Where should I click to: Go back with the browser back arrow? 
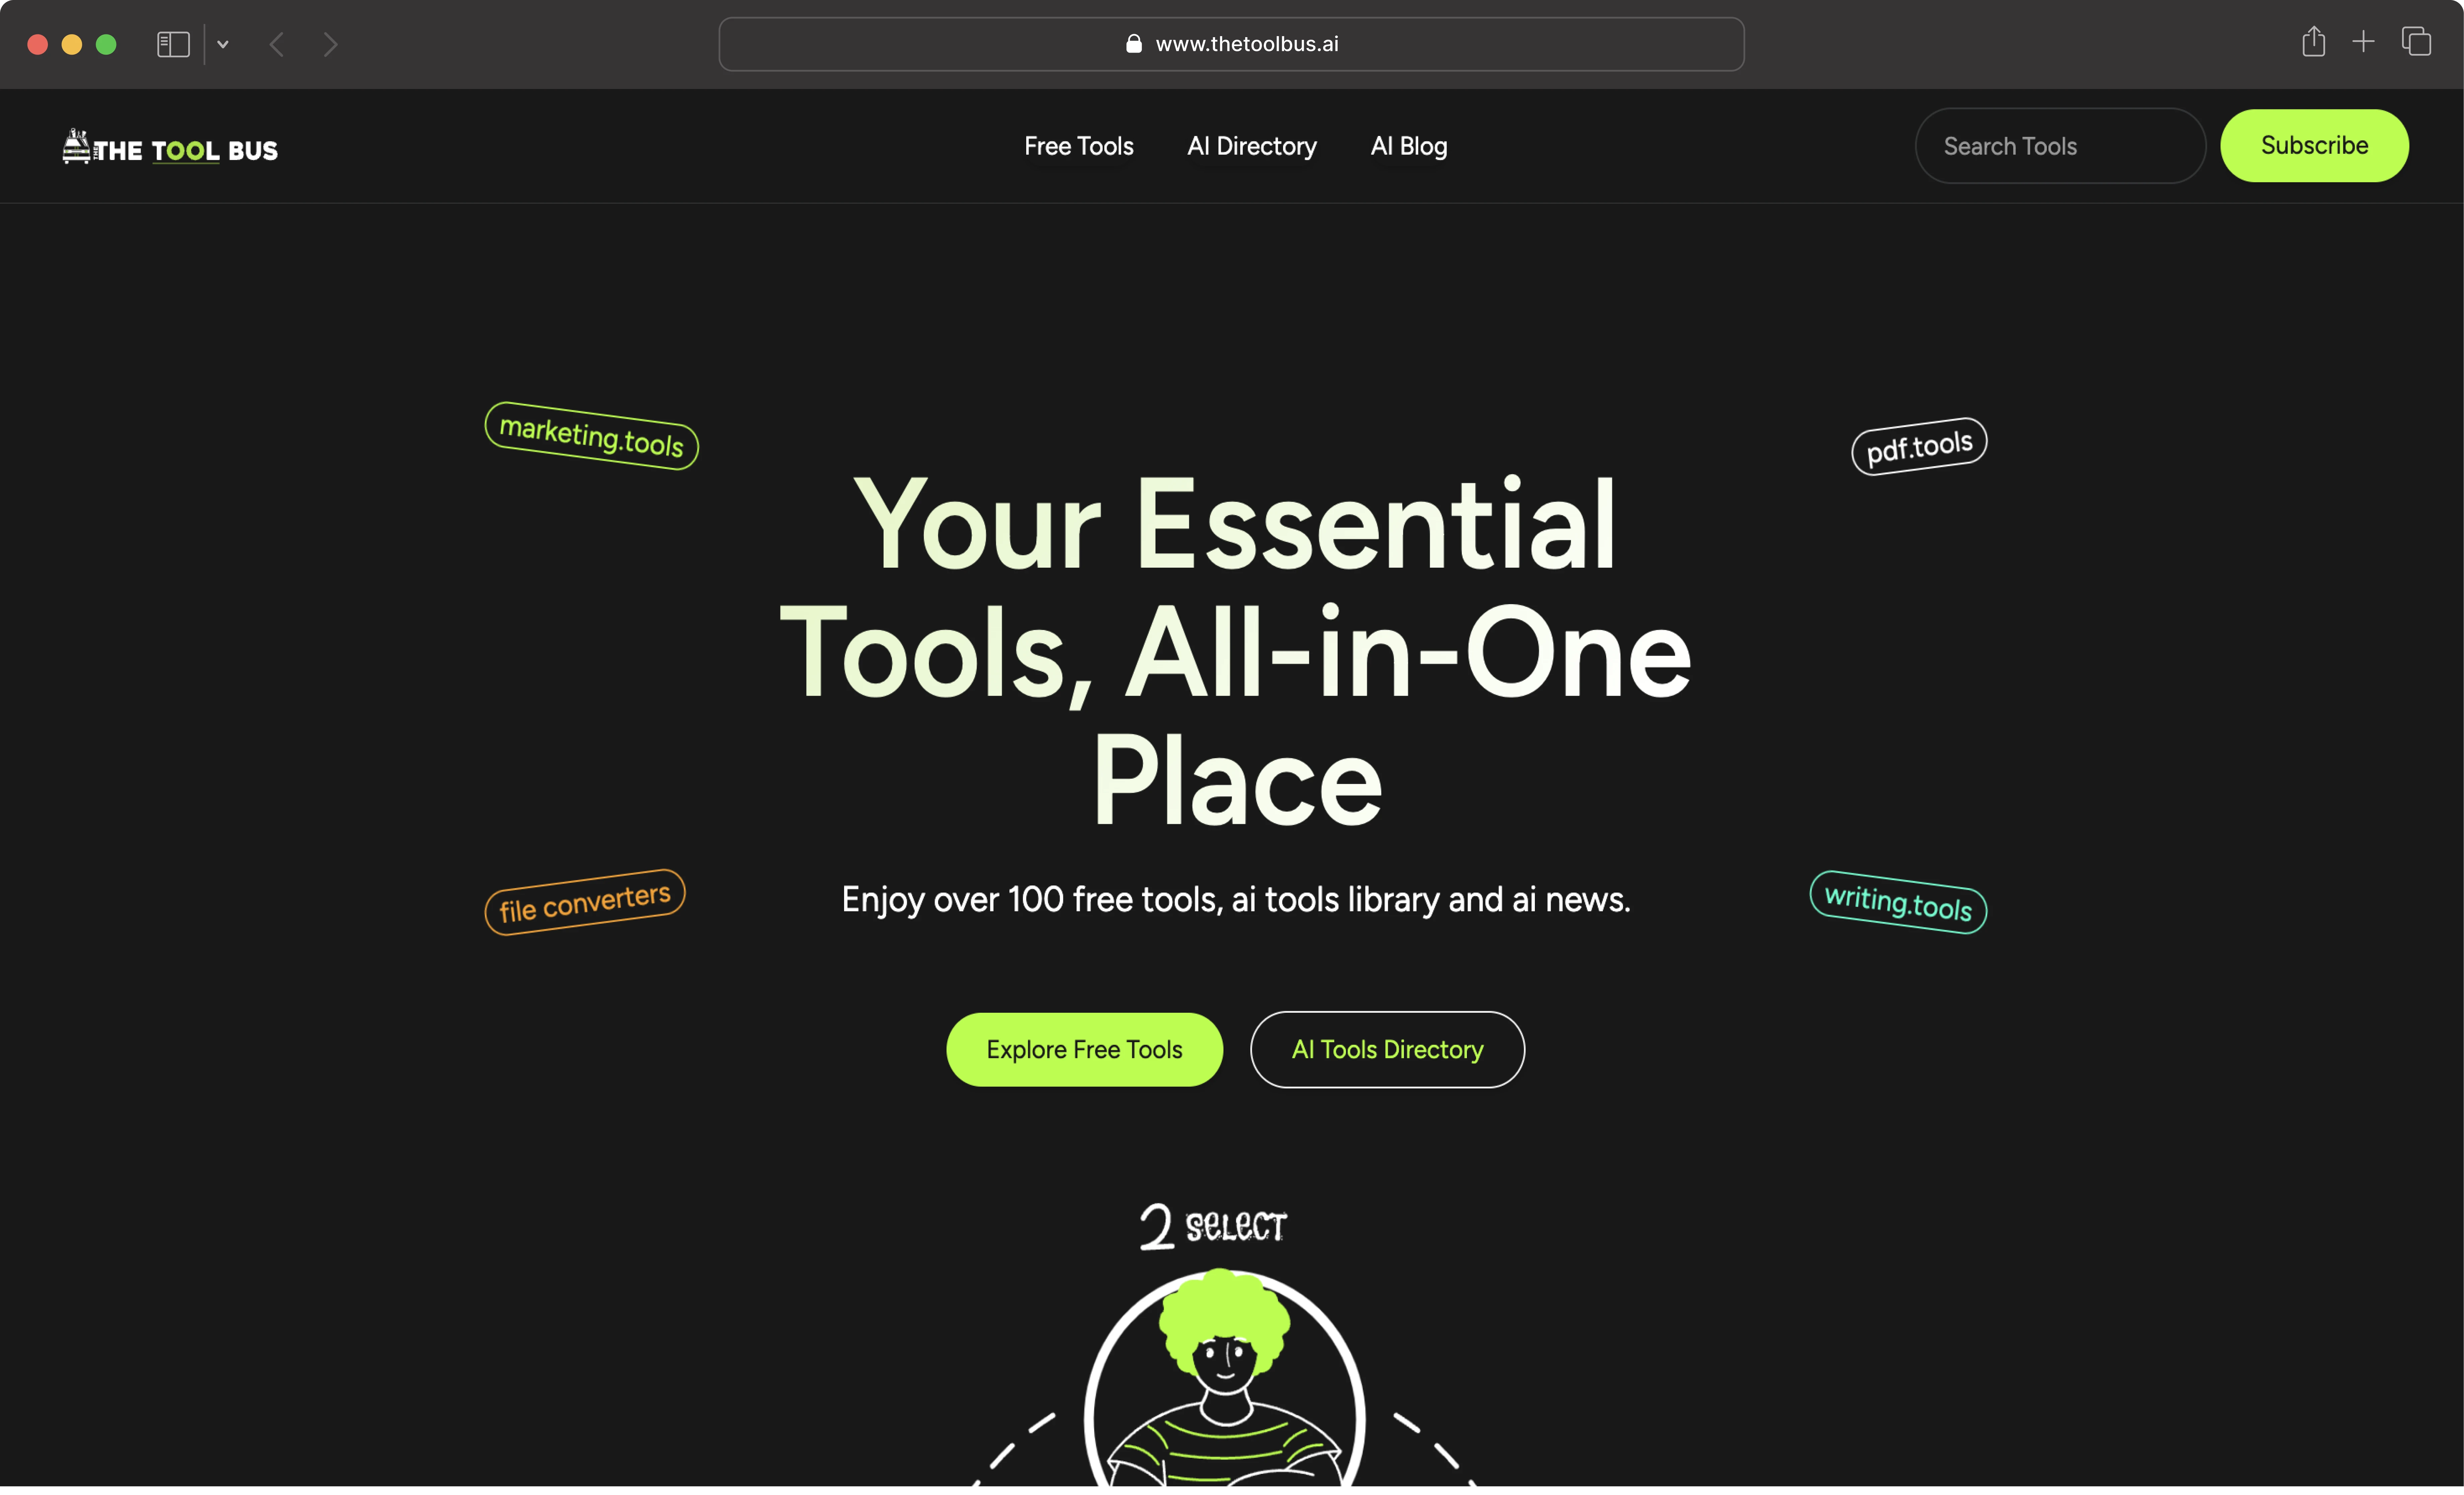pos(277,44)
